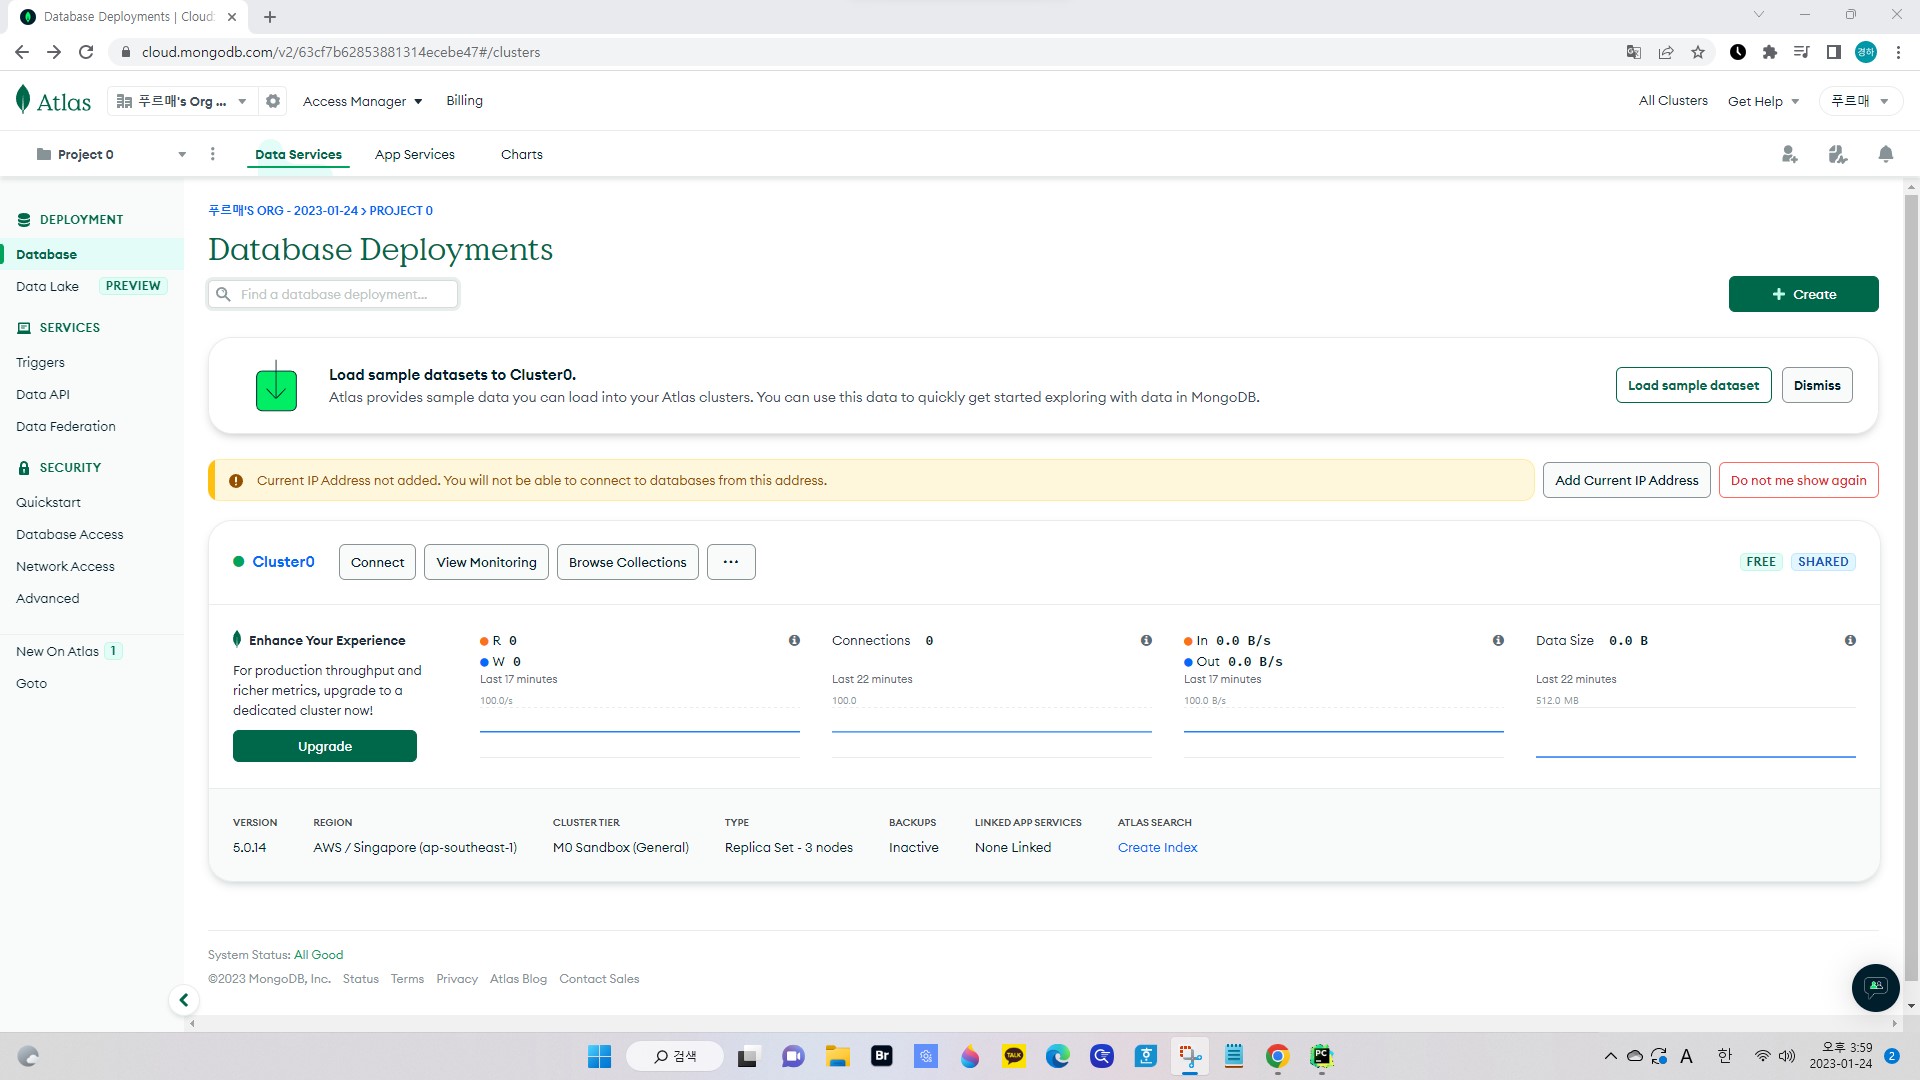Click the All Good system status link

click(x=318, y=955)
